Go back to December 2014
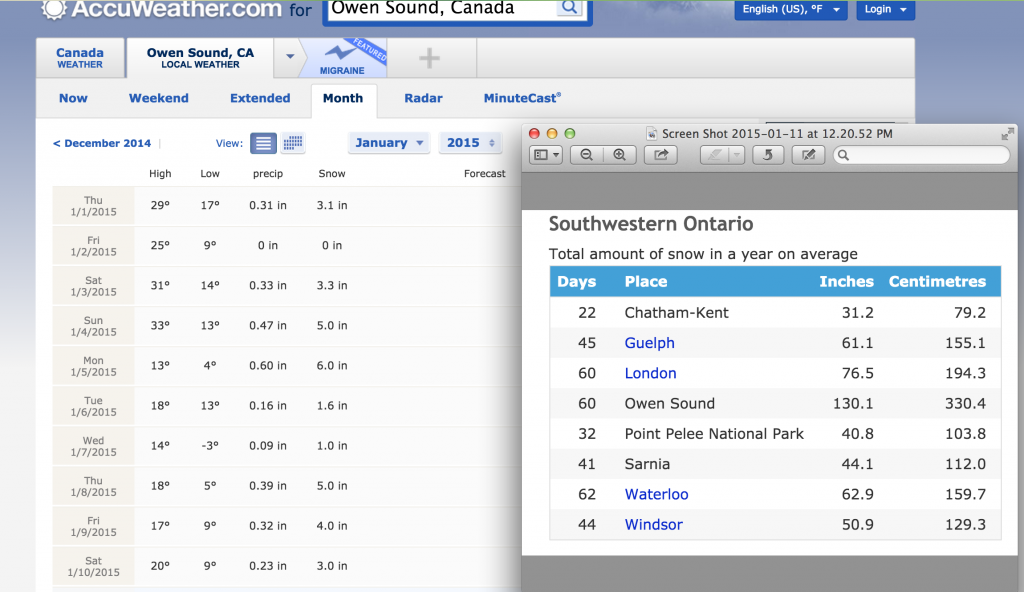The width and height of the screenshot is (1024, 592). tap(102, 143)
